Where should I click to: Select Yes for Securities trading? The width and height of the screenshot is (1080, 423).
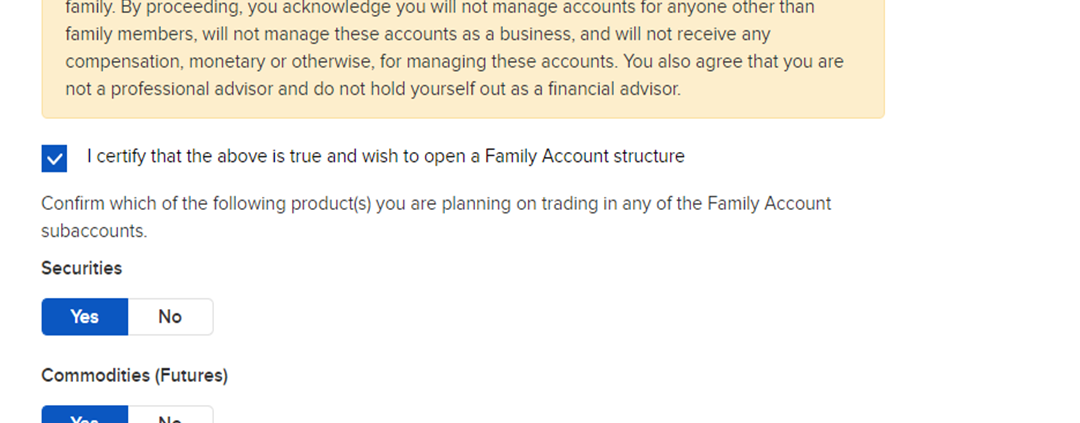point(85,317)
